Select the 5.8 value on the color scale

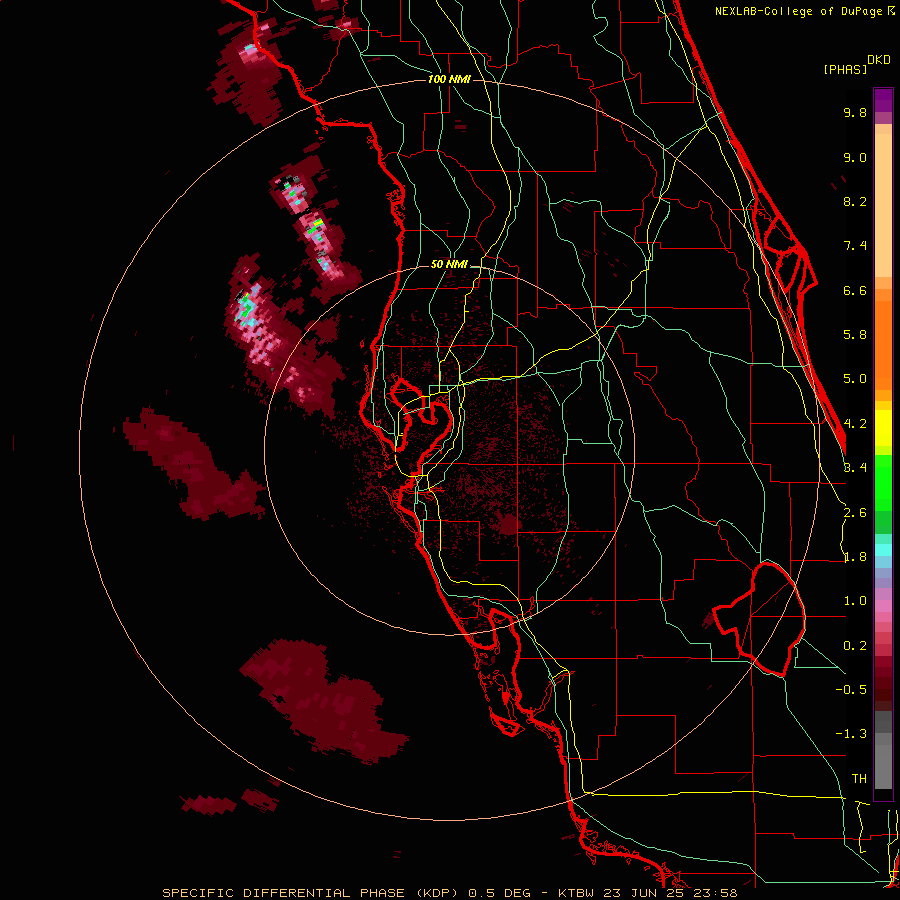[855, 335]
